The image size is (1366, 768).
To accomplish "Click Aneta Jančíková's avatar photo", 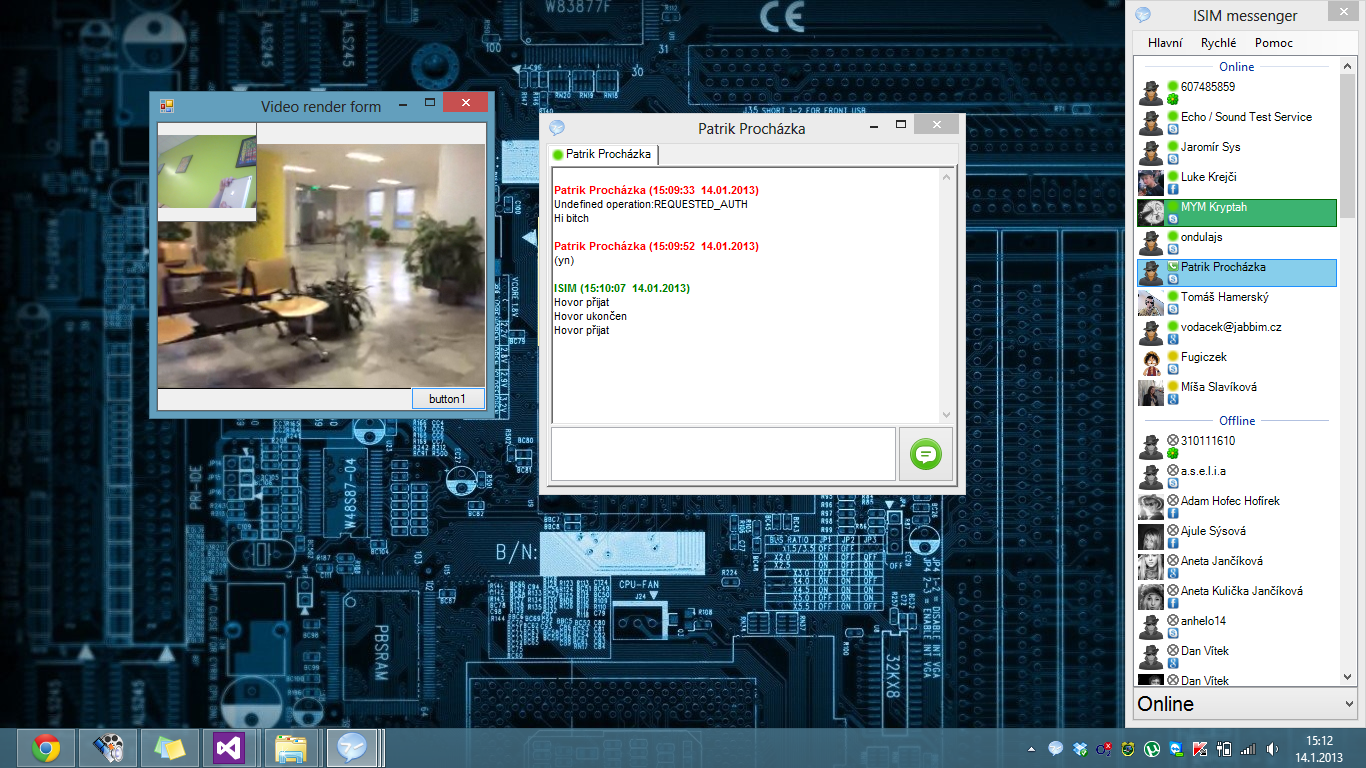I will point(1151,566).
